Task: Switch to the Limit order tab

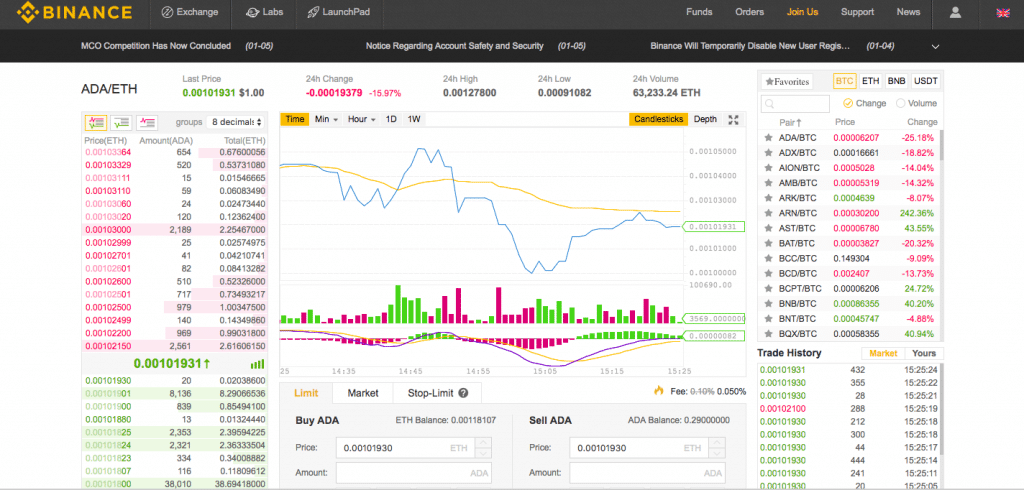Action: (306, 393)
